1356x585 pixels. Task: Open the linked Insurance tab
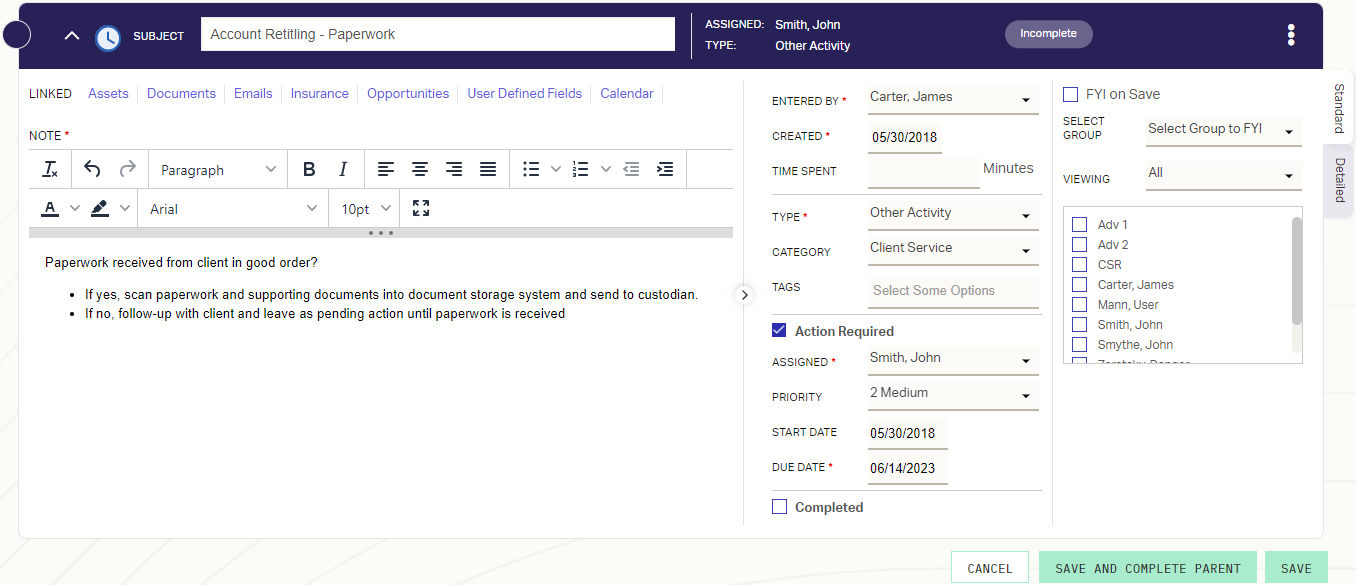(x=320, y=93)
